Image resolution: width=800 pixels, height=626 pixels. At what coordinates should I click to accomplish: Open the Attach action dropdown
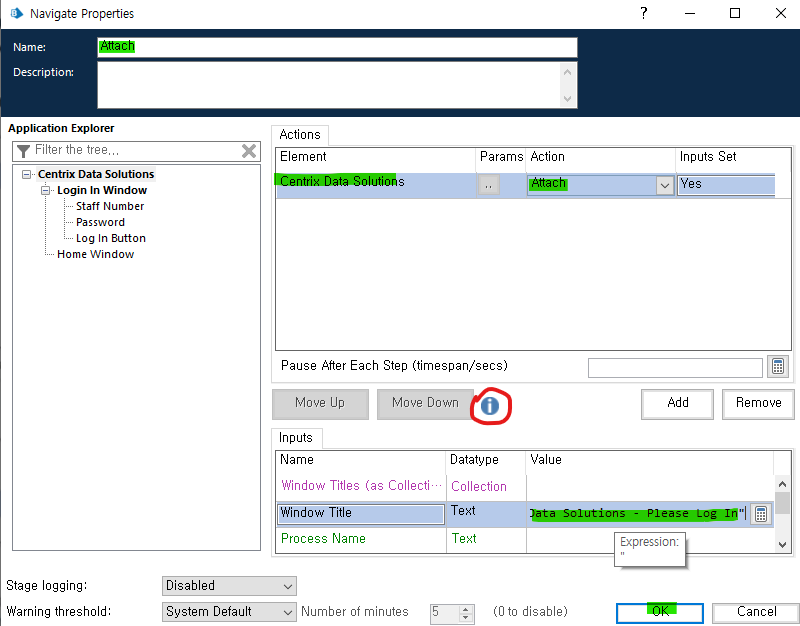click(664, 185)
